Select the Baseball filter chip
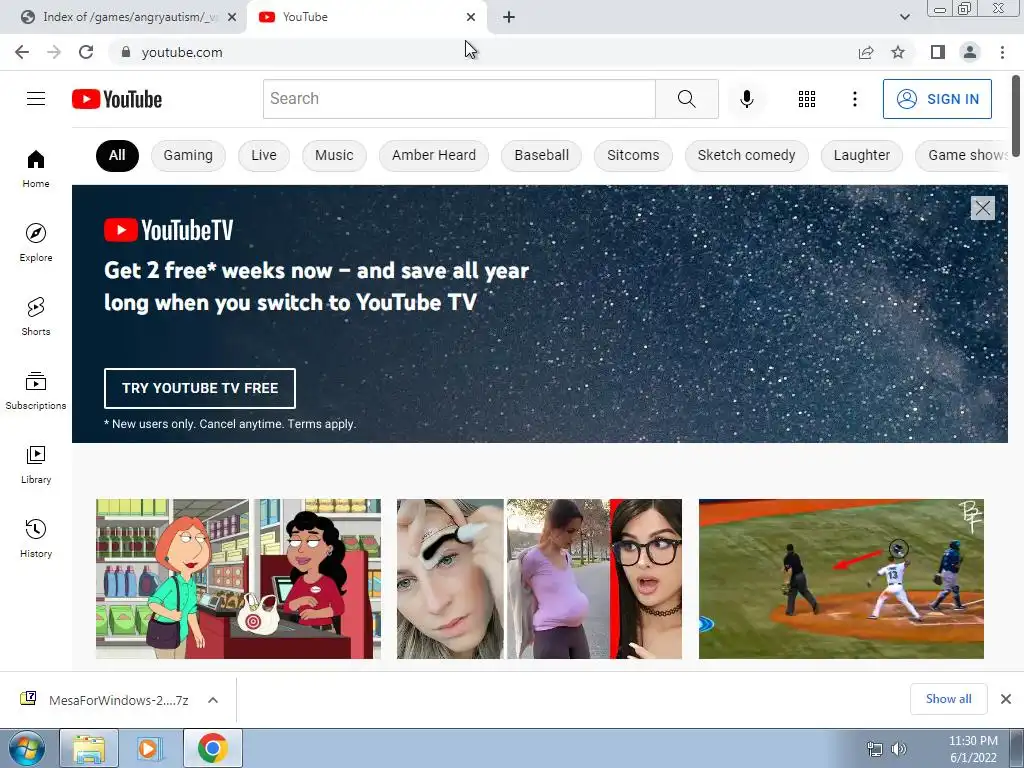The width and height of the screenshot is (1024, 768). [x=541, y=155]
